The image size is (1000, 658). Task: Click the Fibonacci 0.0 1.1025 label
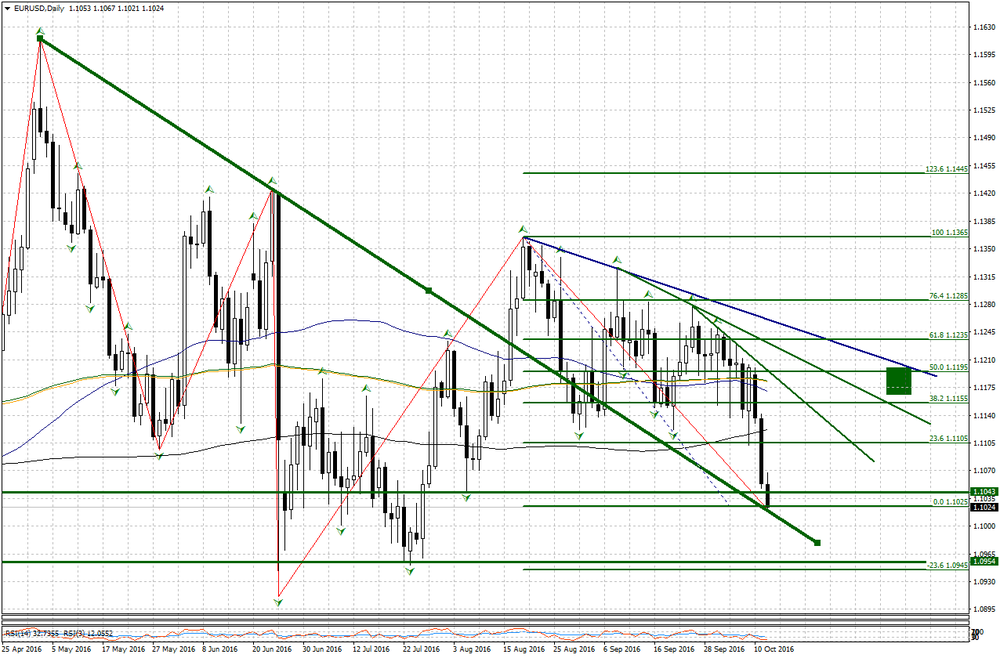[950, 502]
